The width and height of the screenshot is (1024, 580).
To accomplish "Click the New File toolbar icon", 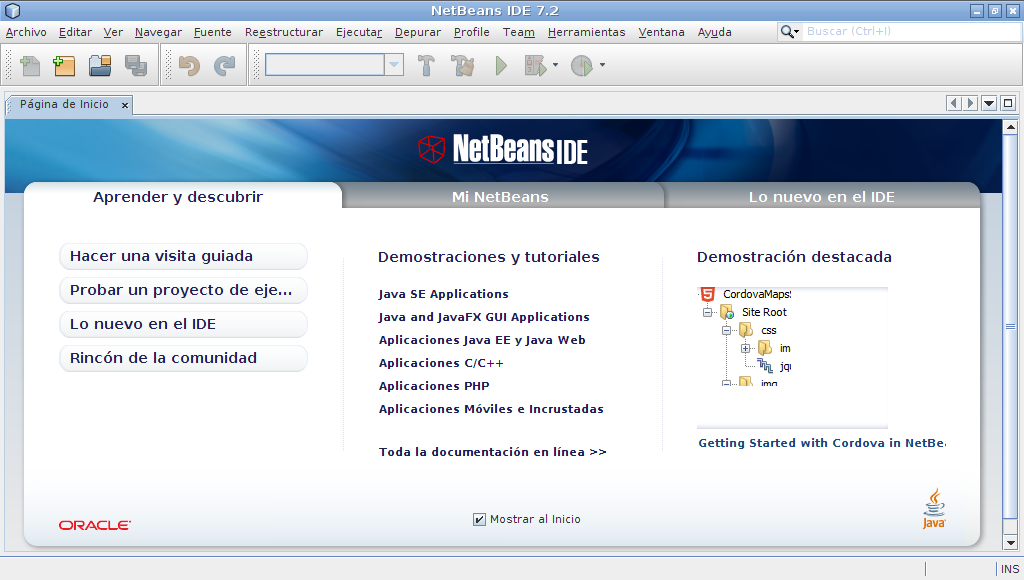I will (30, 65).
